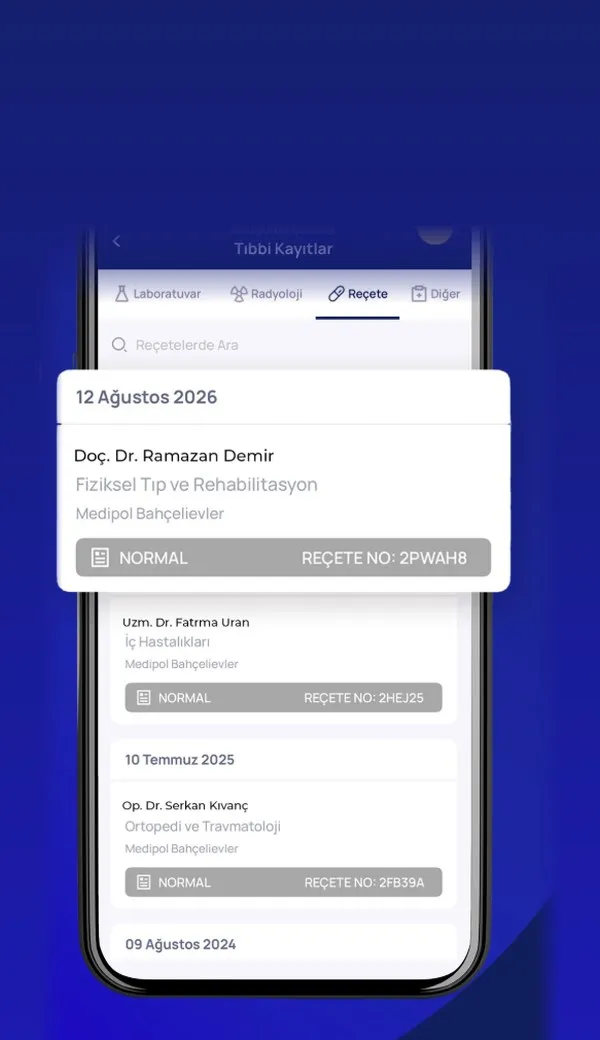600x1040 pixels.
Task: Click the 10 Temmuz 2025 date header
Action: 180,759
